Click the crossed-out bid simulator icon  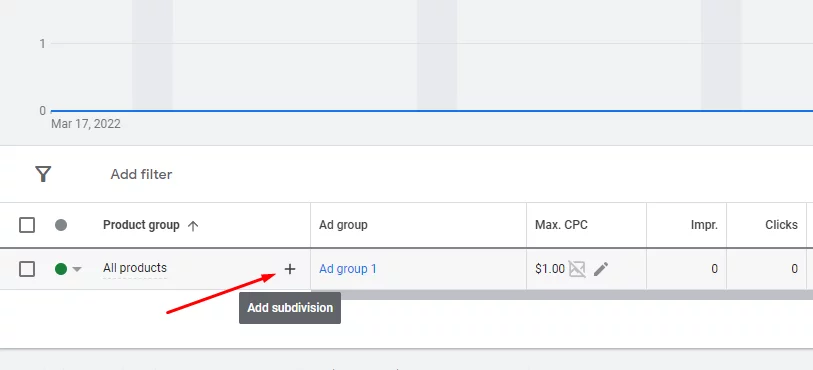coord(577,269)
